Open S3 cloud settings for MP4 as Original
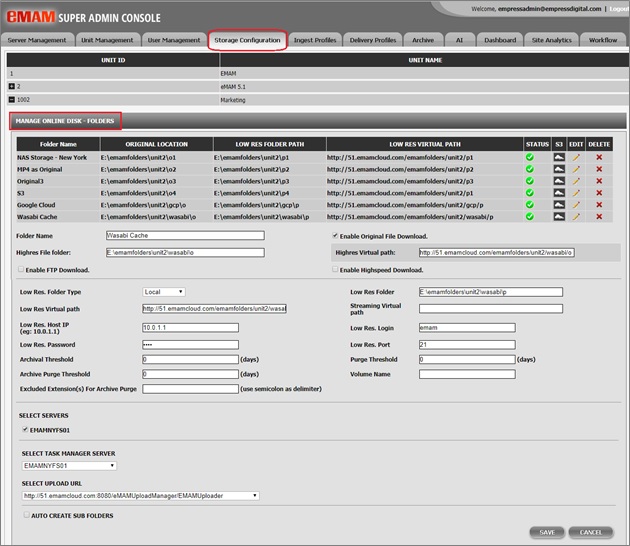630x546 pixels. (559, 169)
